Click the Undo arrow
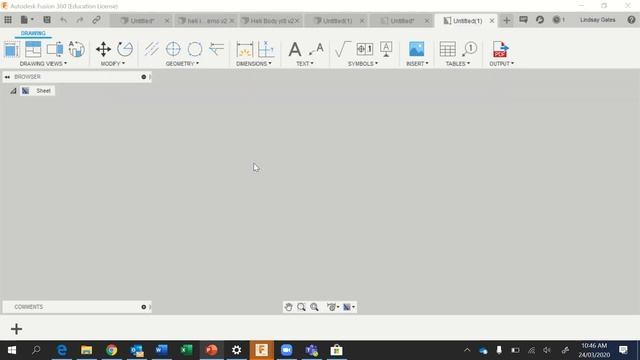The width and height of the screenshot is (640, 360). pos(64,20)
